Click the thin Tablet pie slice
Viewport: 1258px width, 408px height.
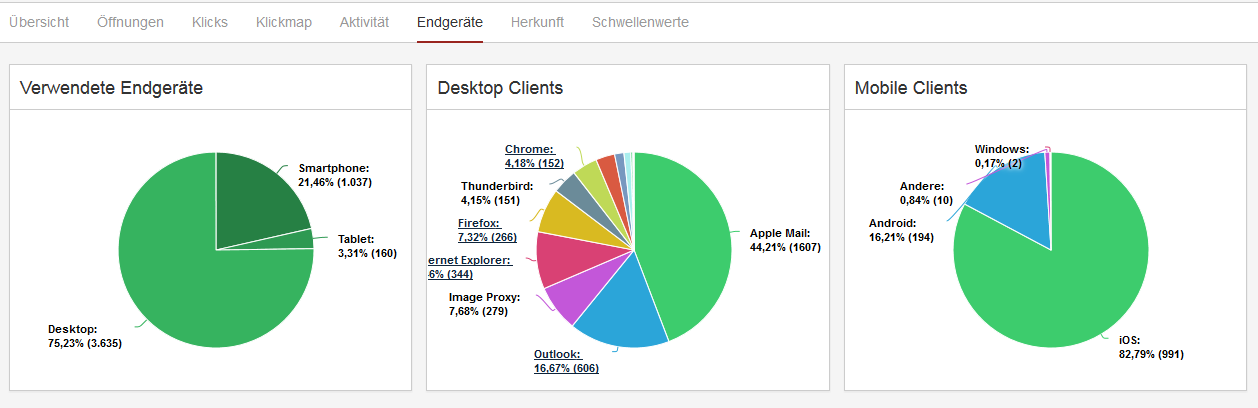[290, 241]
